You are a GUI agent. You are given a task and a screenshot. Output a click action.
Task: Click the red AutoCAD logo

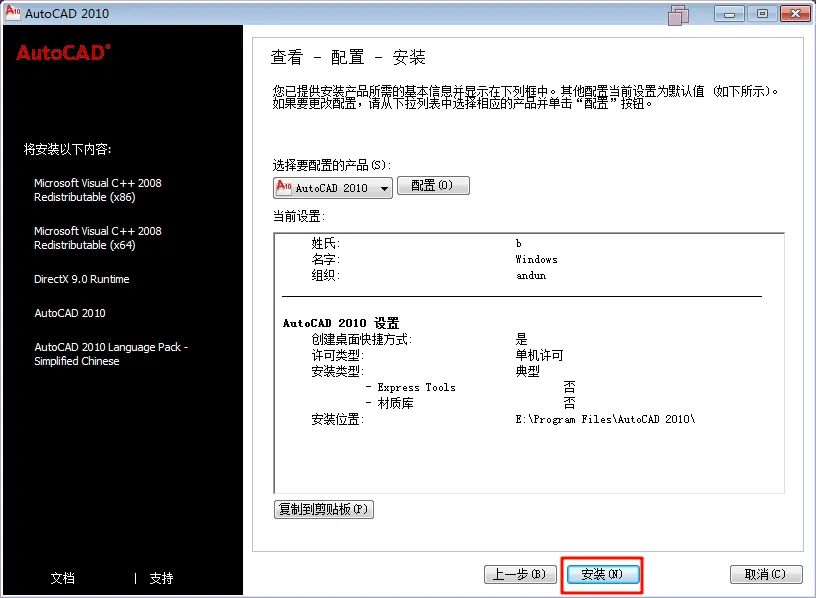coord(63,53)
